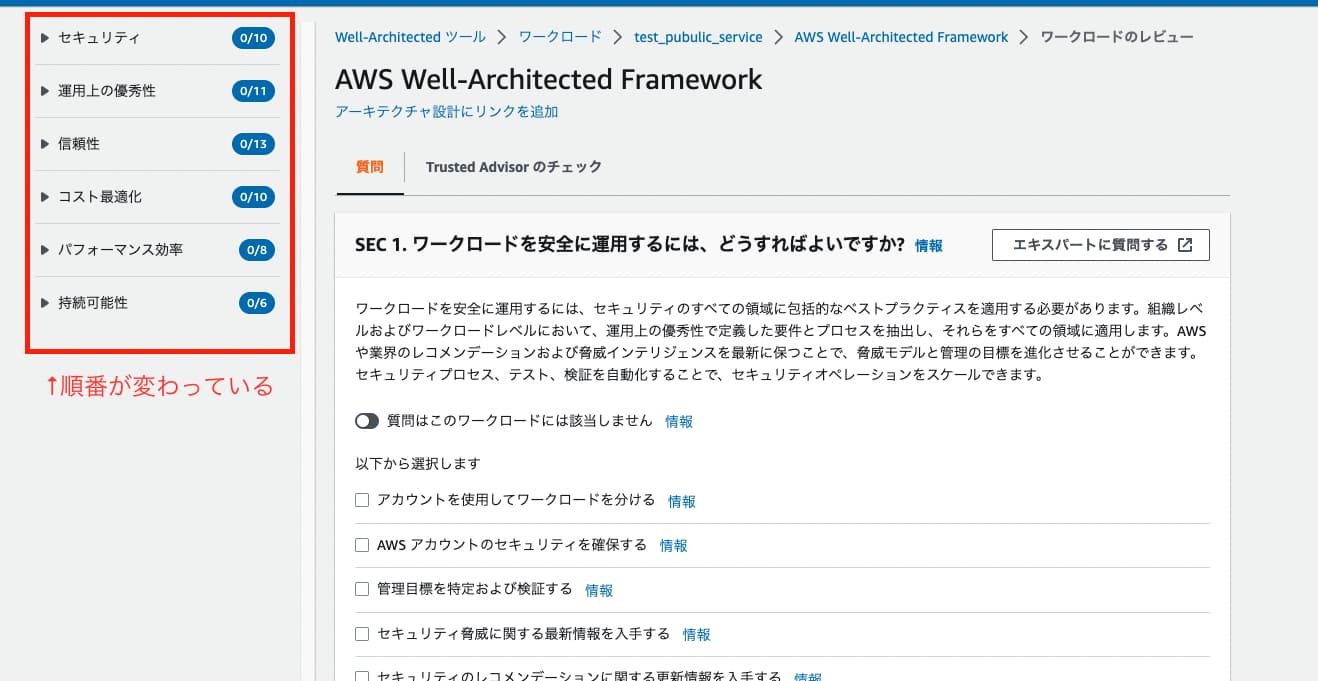The image size is (1318, 681).
Task: Click the ワークロードのレビュー breadcrumb text
Action: pos(1117,37)
